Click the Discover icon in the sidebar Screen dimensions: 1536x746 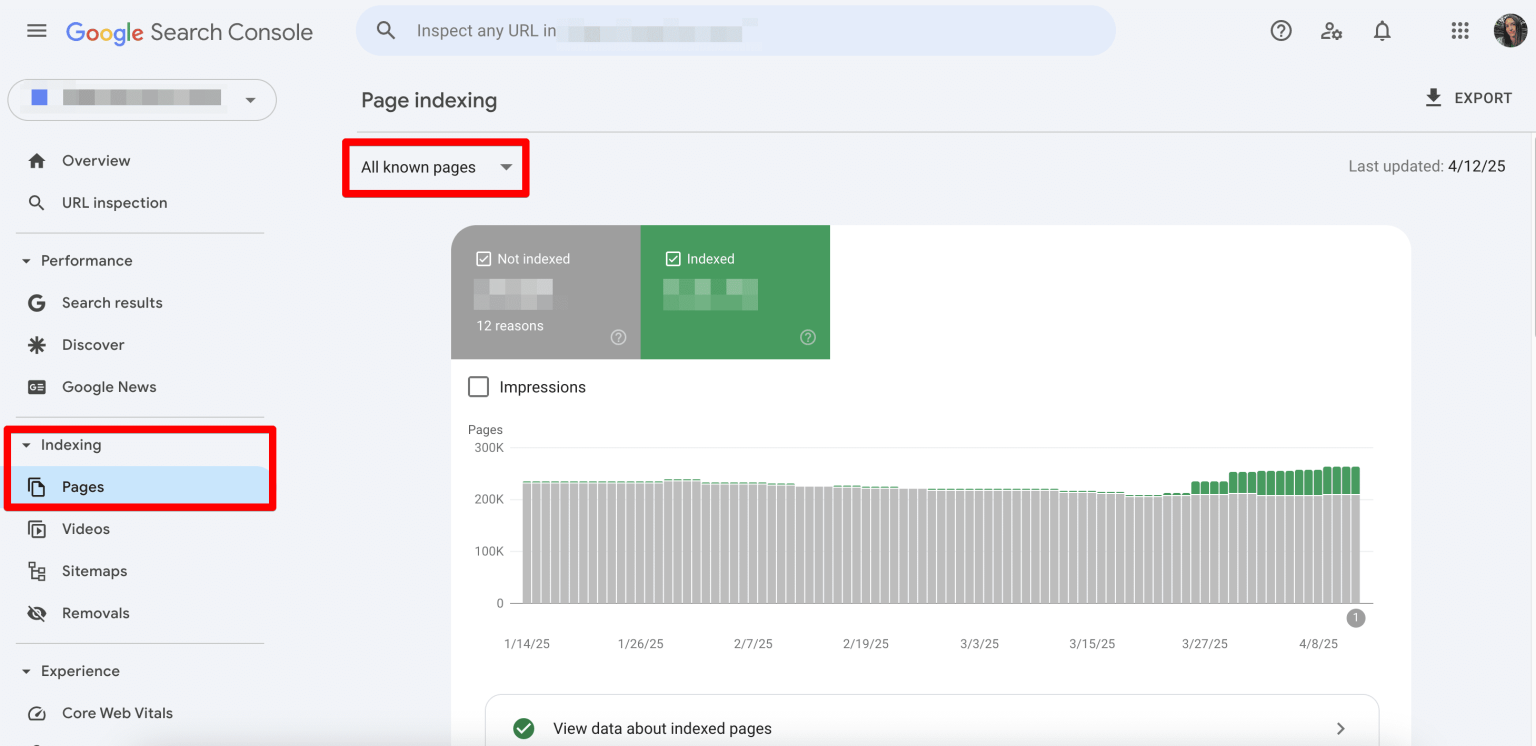(x=37, y=344)
